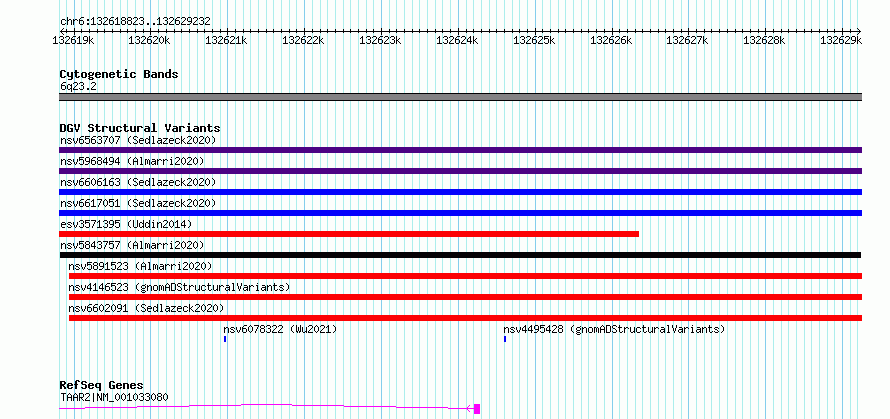Click the 132621k ruler tick label

(x=227, y=40)
